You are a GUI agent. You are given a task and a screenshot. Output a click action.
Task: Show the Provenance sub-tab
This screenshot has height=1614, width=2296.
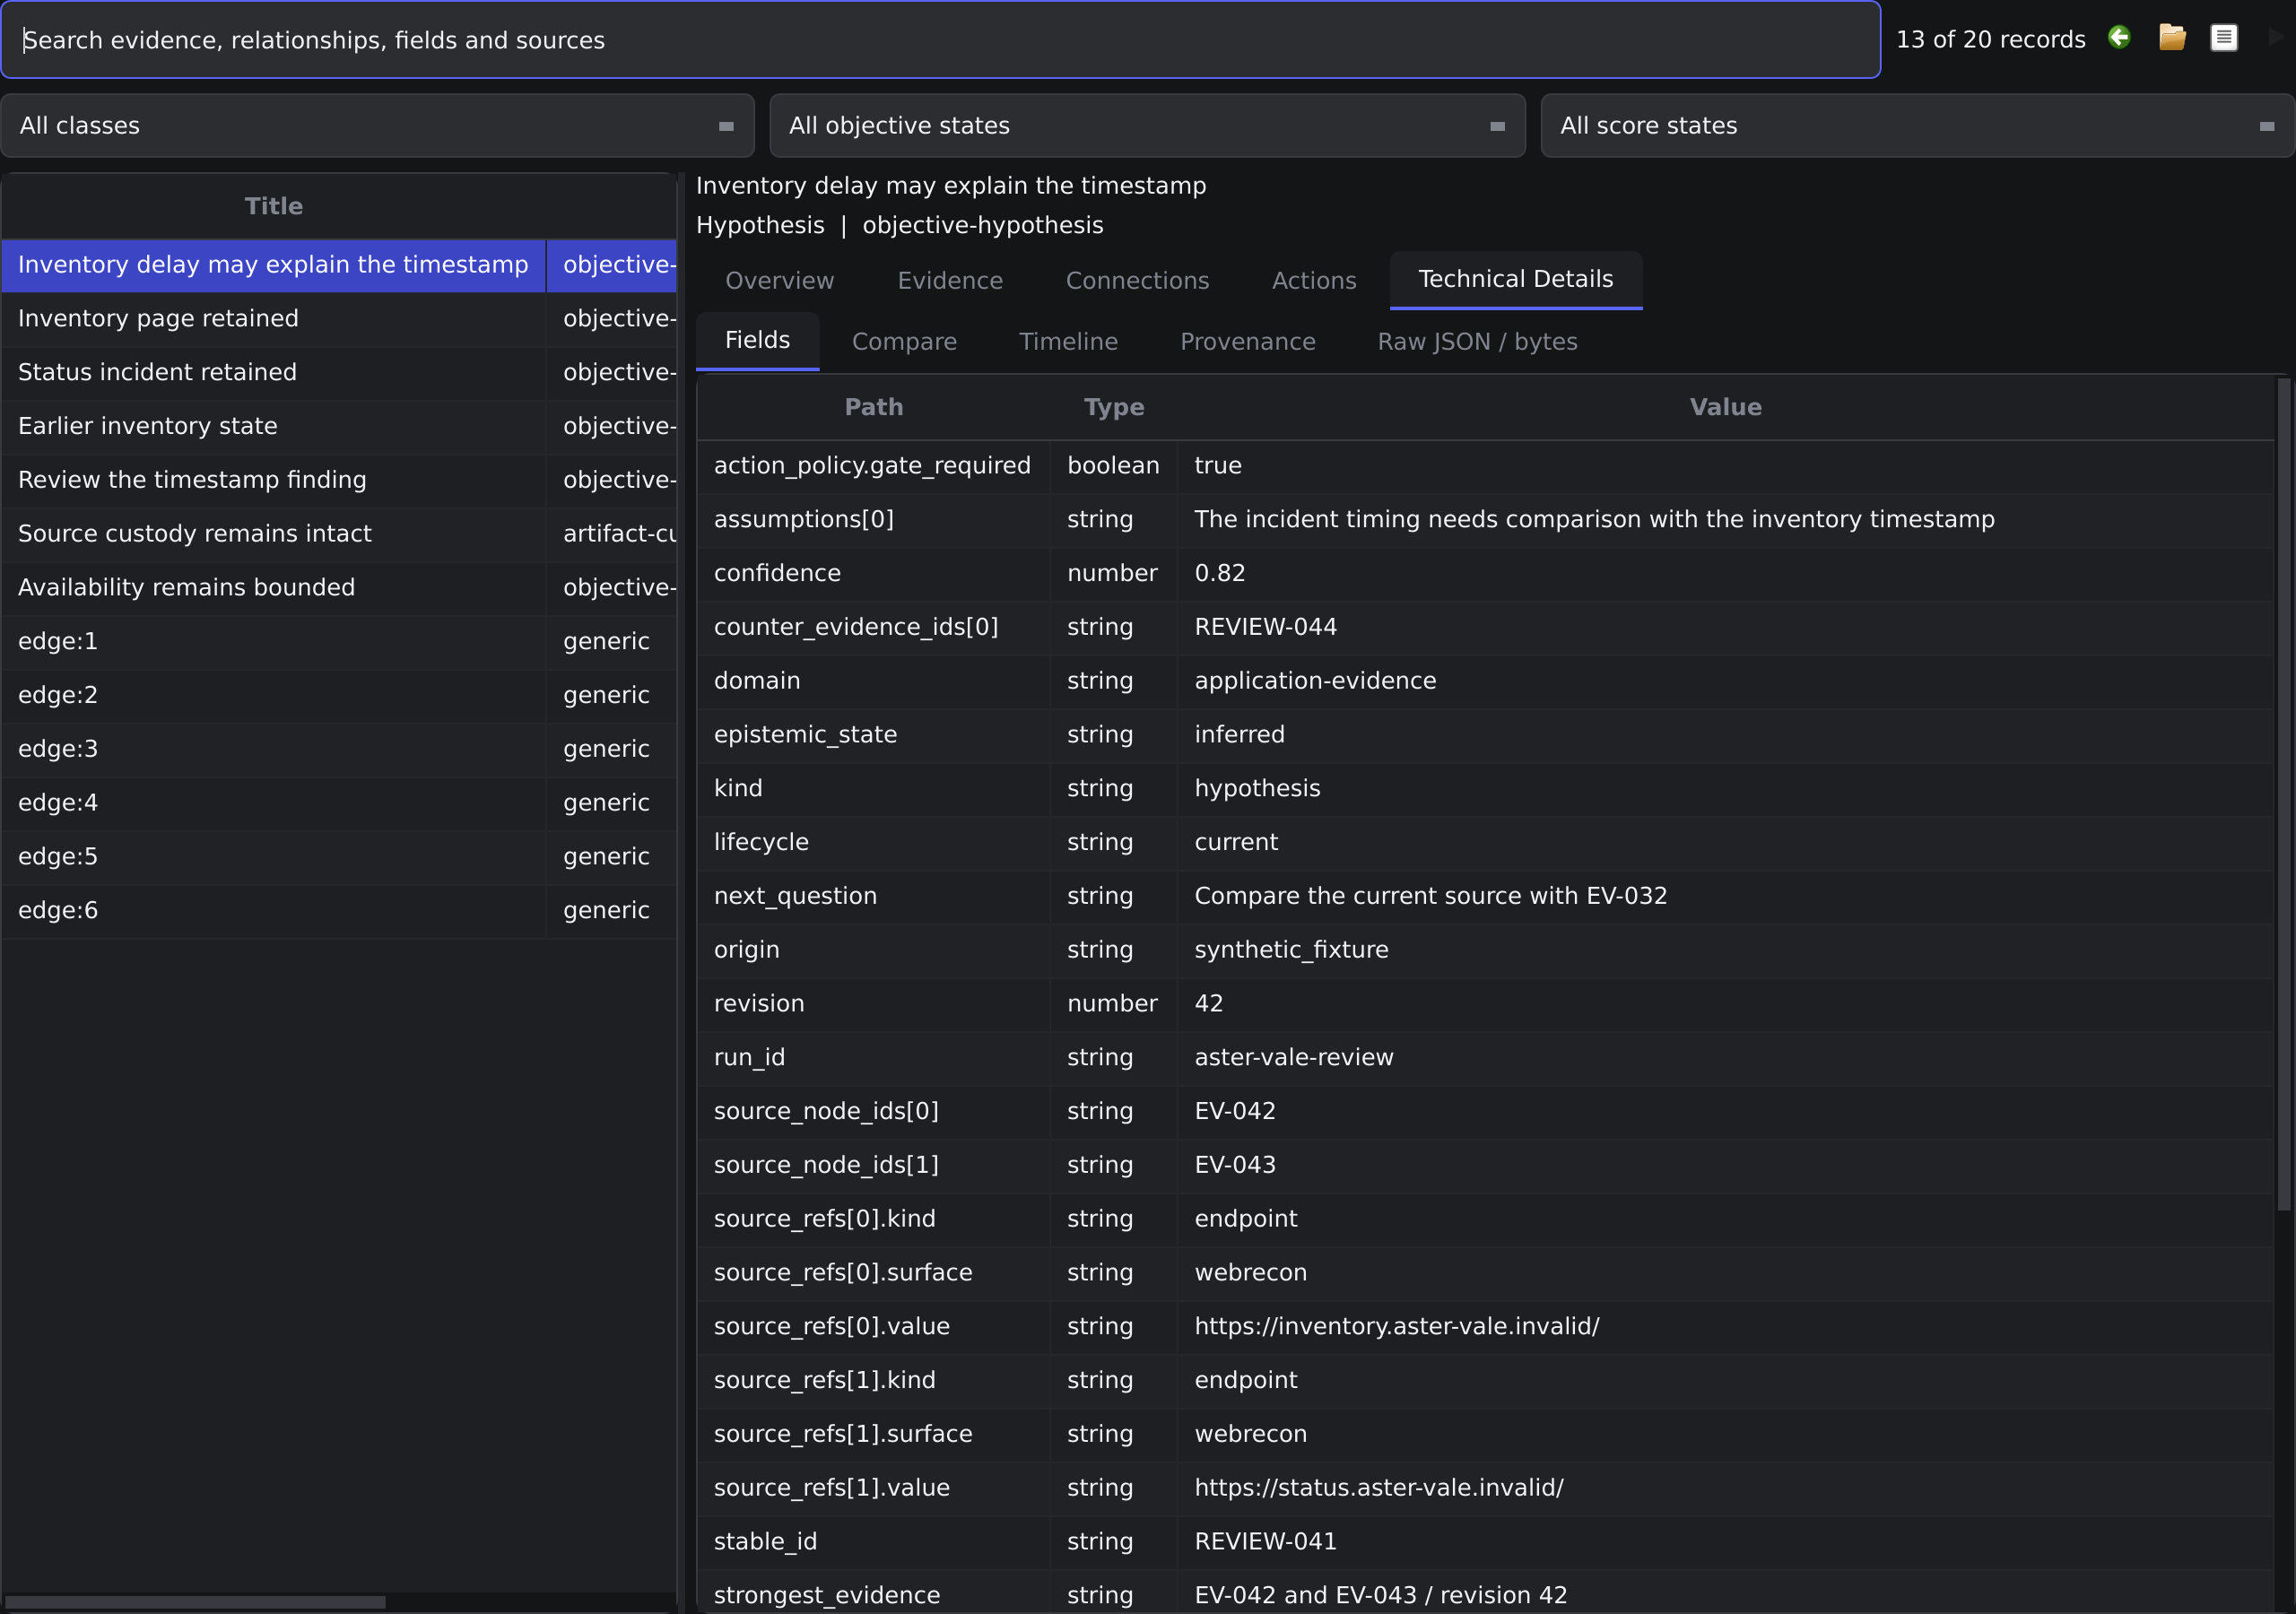(x=1247, y=342)
